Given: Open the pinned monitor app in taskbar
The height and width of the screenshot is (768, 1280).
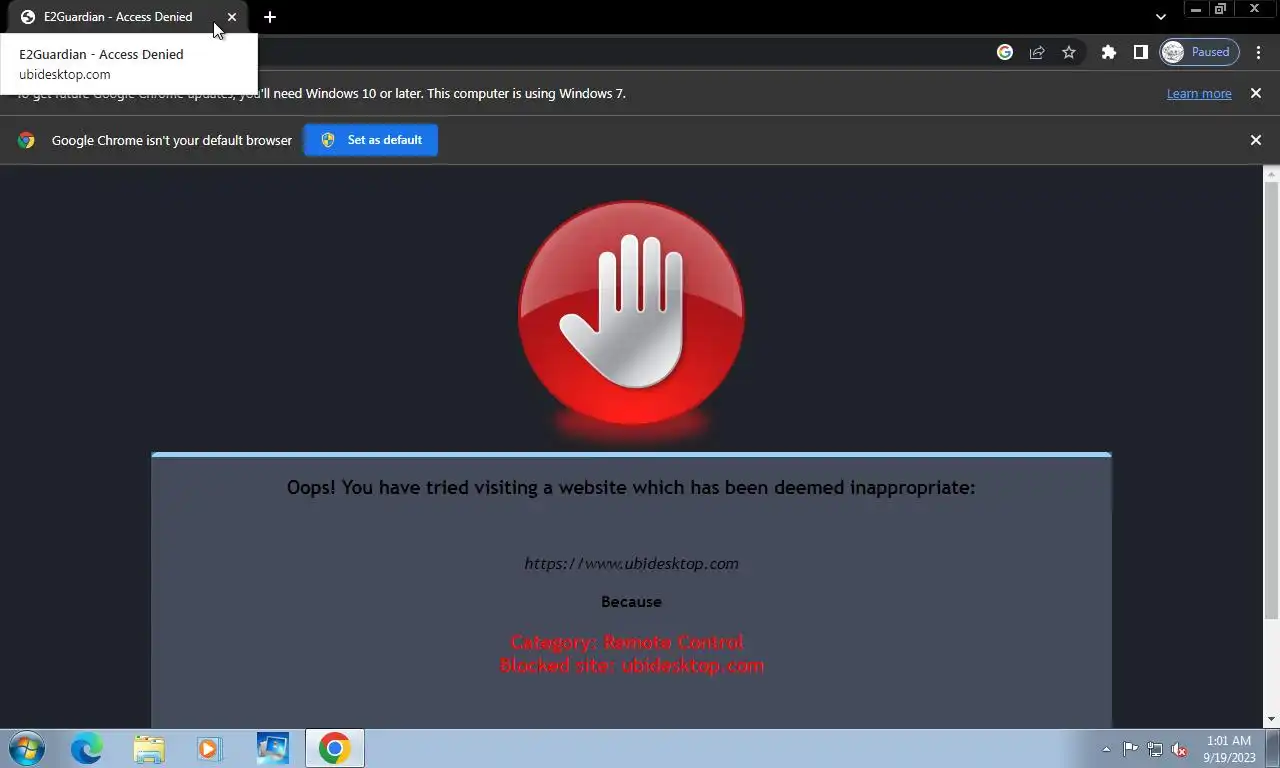Looking at the screenshot, I should tap(272, 748).
